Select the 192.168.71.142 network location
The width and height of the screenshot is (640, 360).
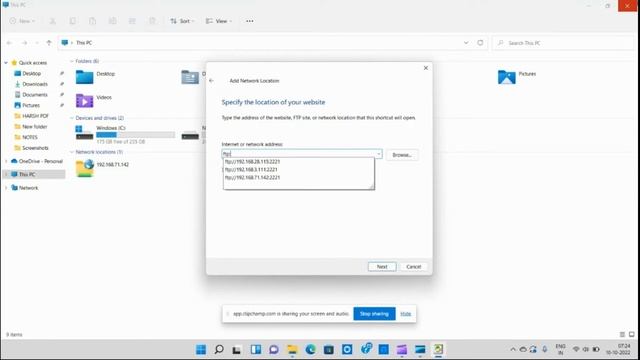coord(102,168)
